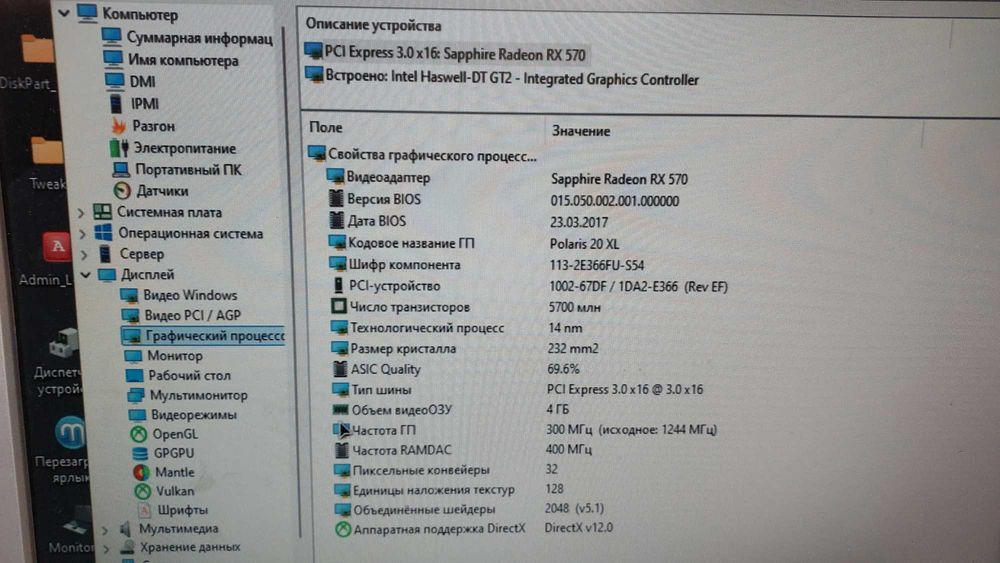The width and height of the screenshot is (1000, 563).
Task: Click the Имя компьютера icon
Action: [x=113, y=59]
